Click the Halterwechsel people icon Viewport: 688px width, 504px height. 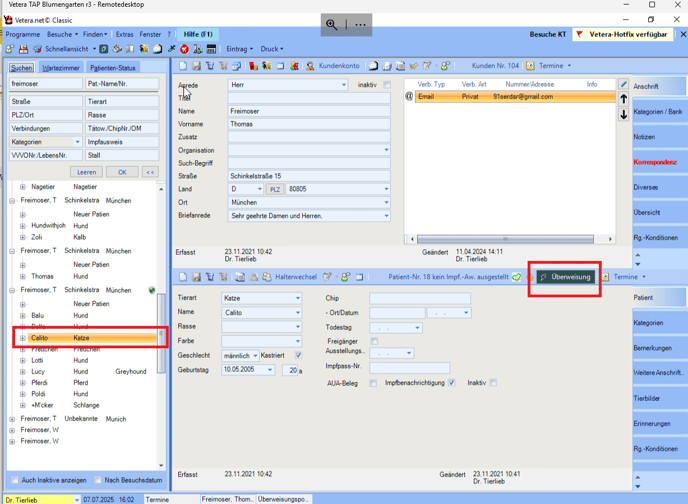click(x=267, y=277)
